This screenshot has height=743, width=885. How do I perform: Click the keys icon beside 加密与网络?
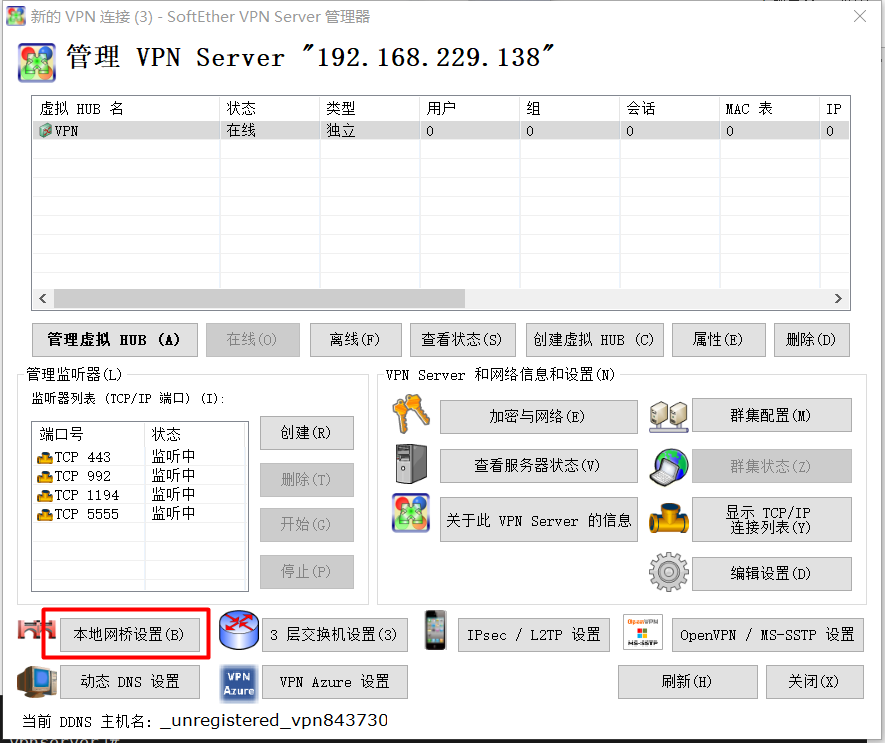click(x=410, y=414)
